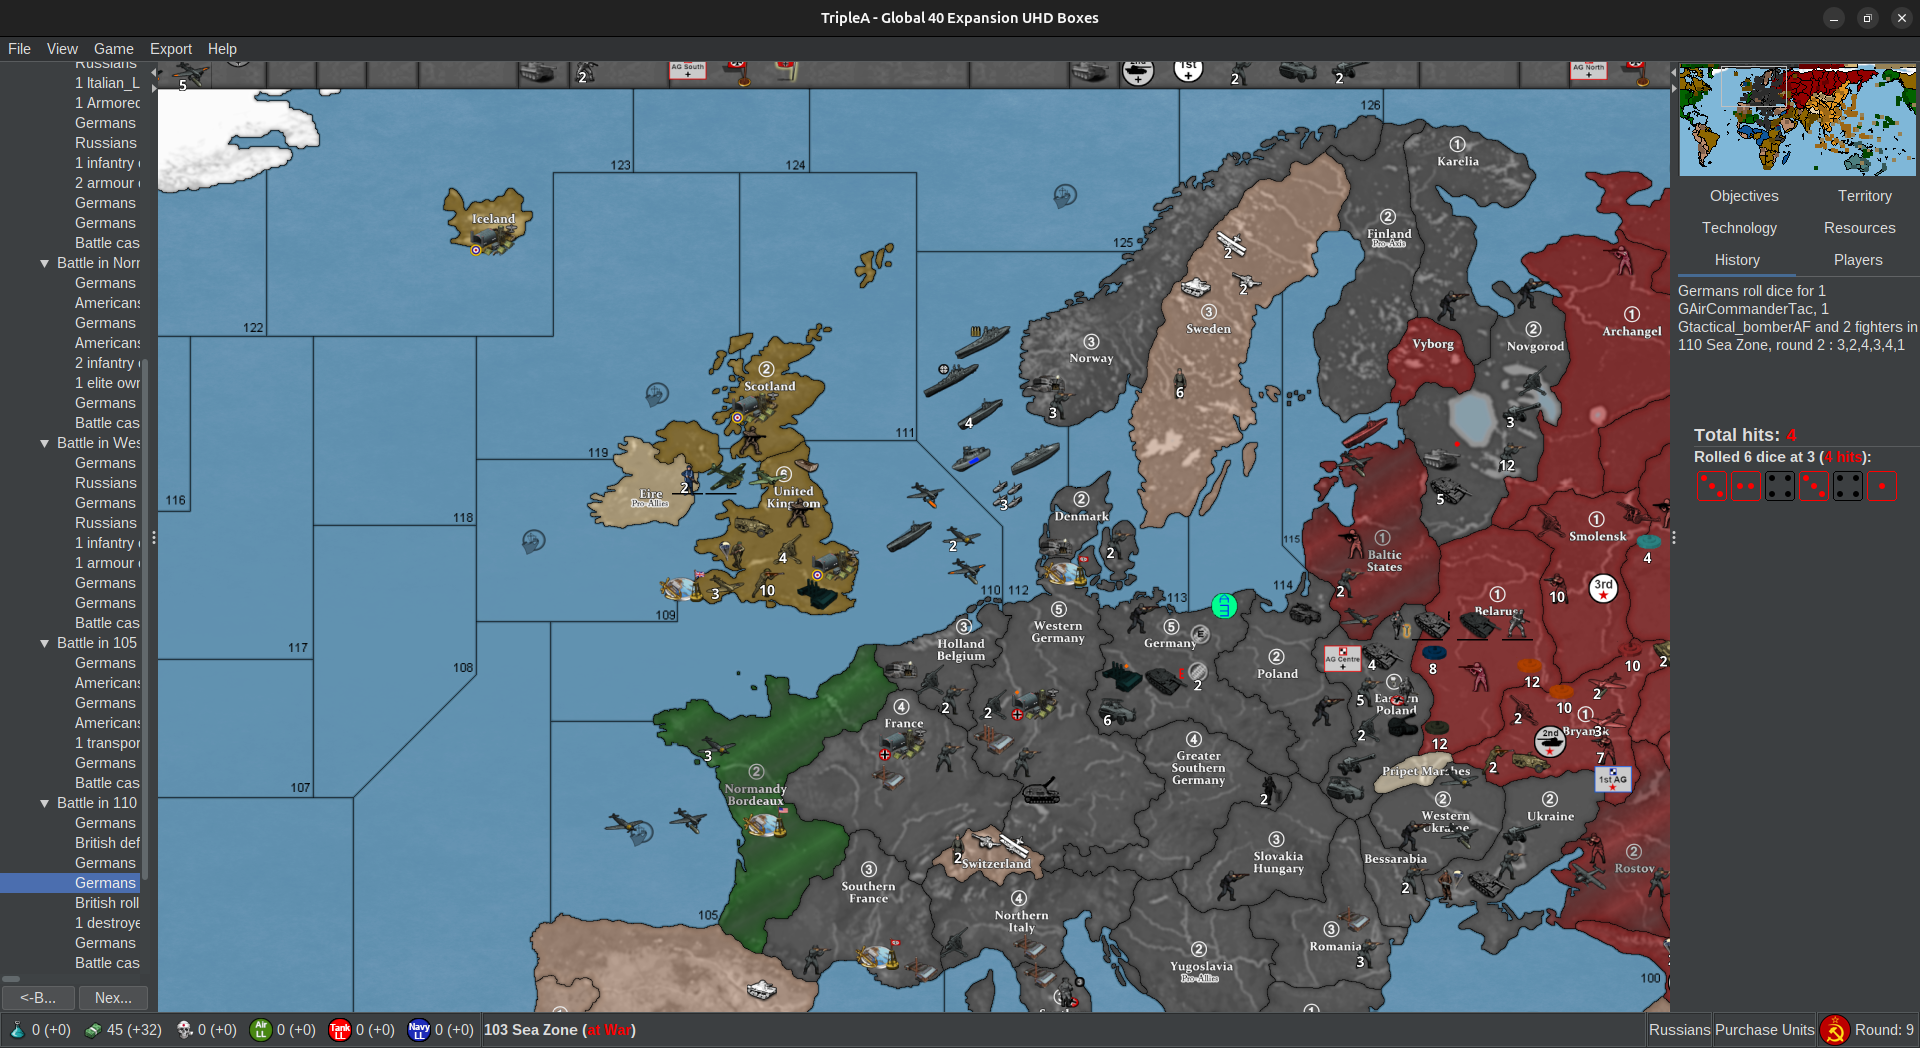Select the British def history row
The image size is (1920, 1048).
coord(107,843)
